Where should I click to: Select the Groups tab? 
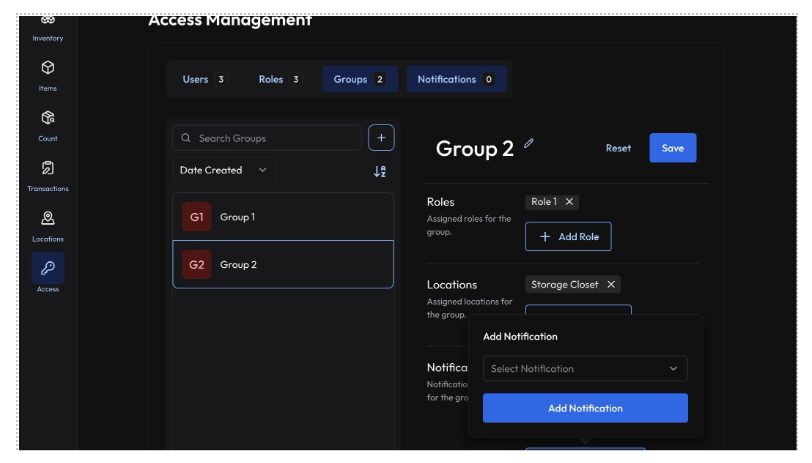point(360,79)
